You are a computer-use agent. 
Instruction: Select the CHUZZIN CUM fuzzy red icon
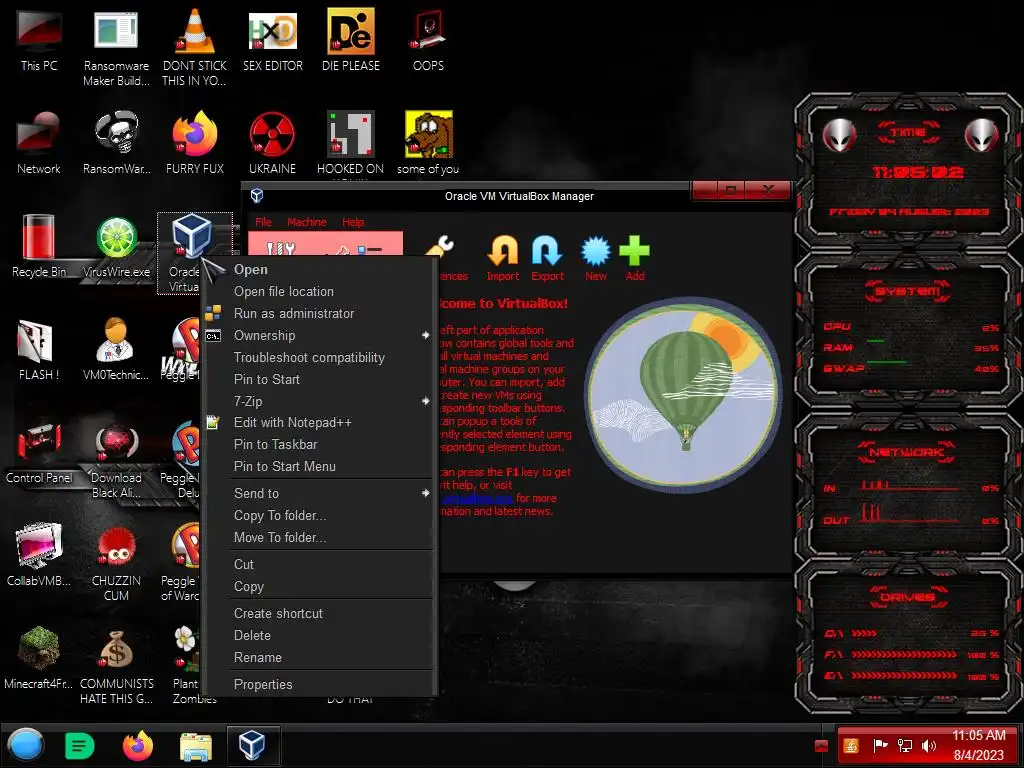[x=116, y=563]
